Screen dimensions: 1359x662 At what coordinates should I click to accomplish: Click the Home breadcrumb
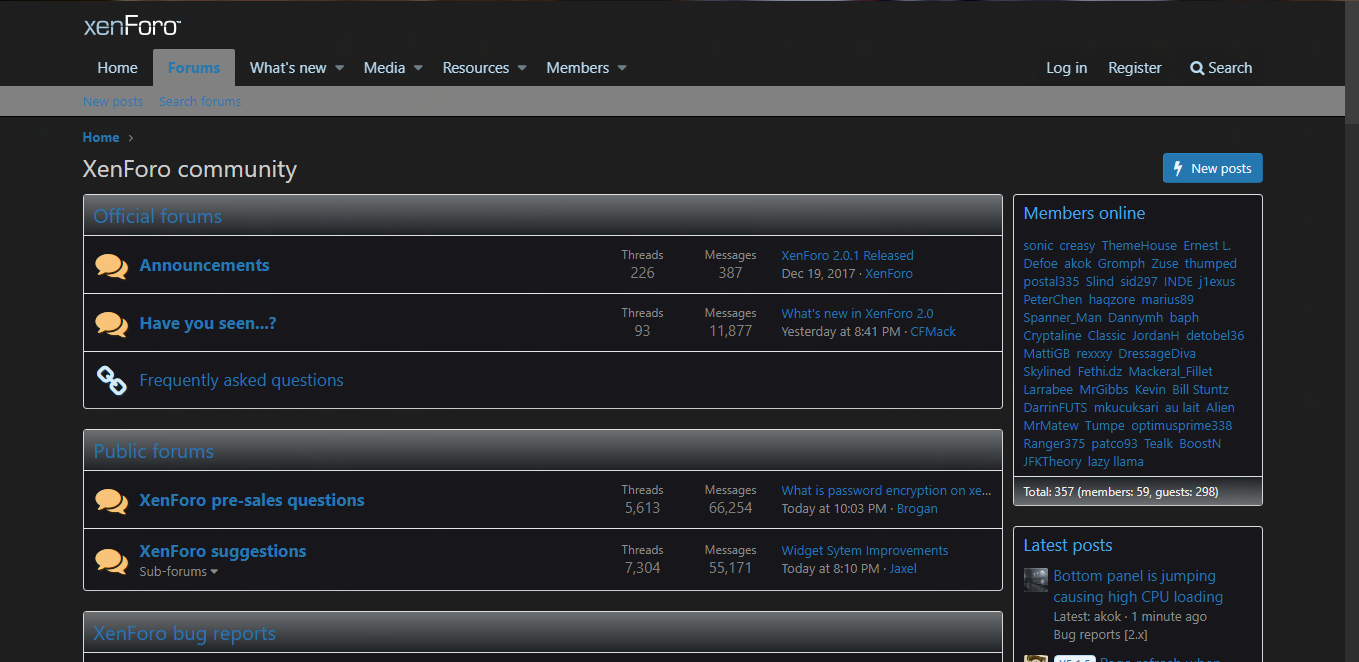click(x=101, y=137)
